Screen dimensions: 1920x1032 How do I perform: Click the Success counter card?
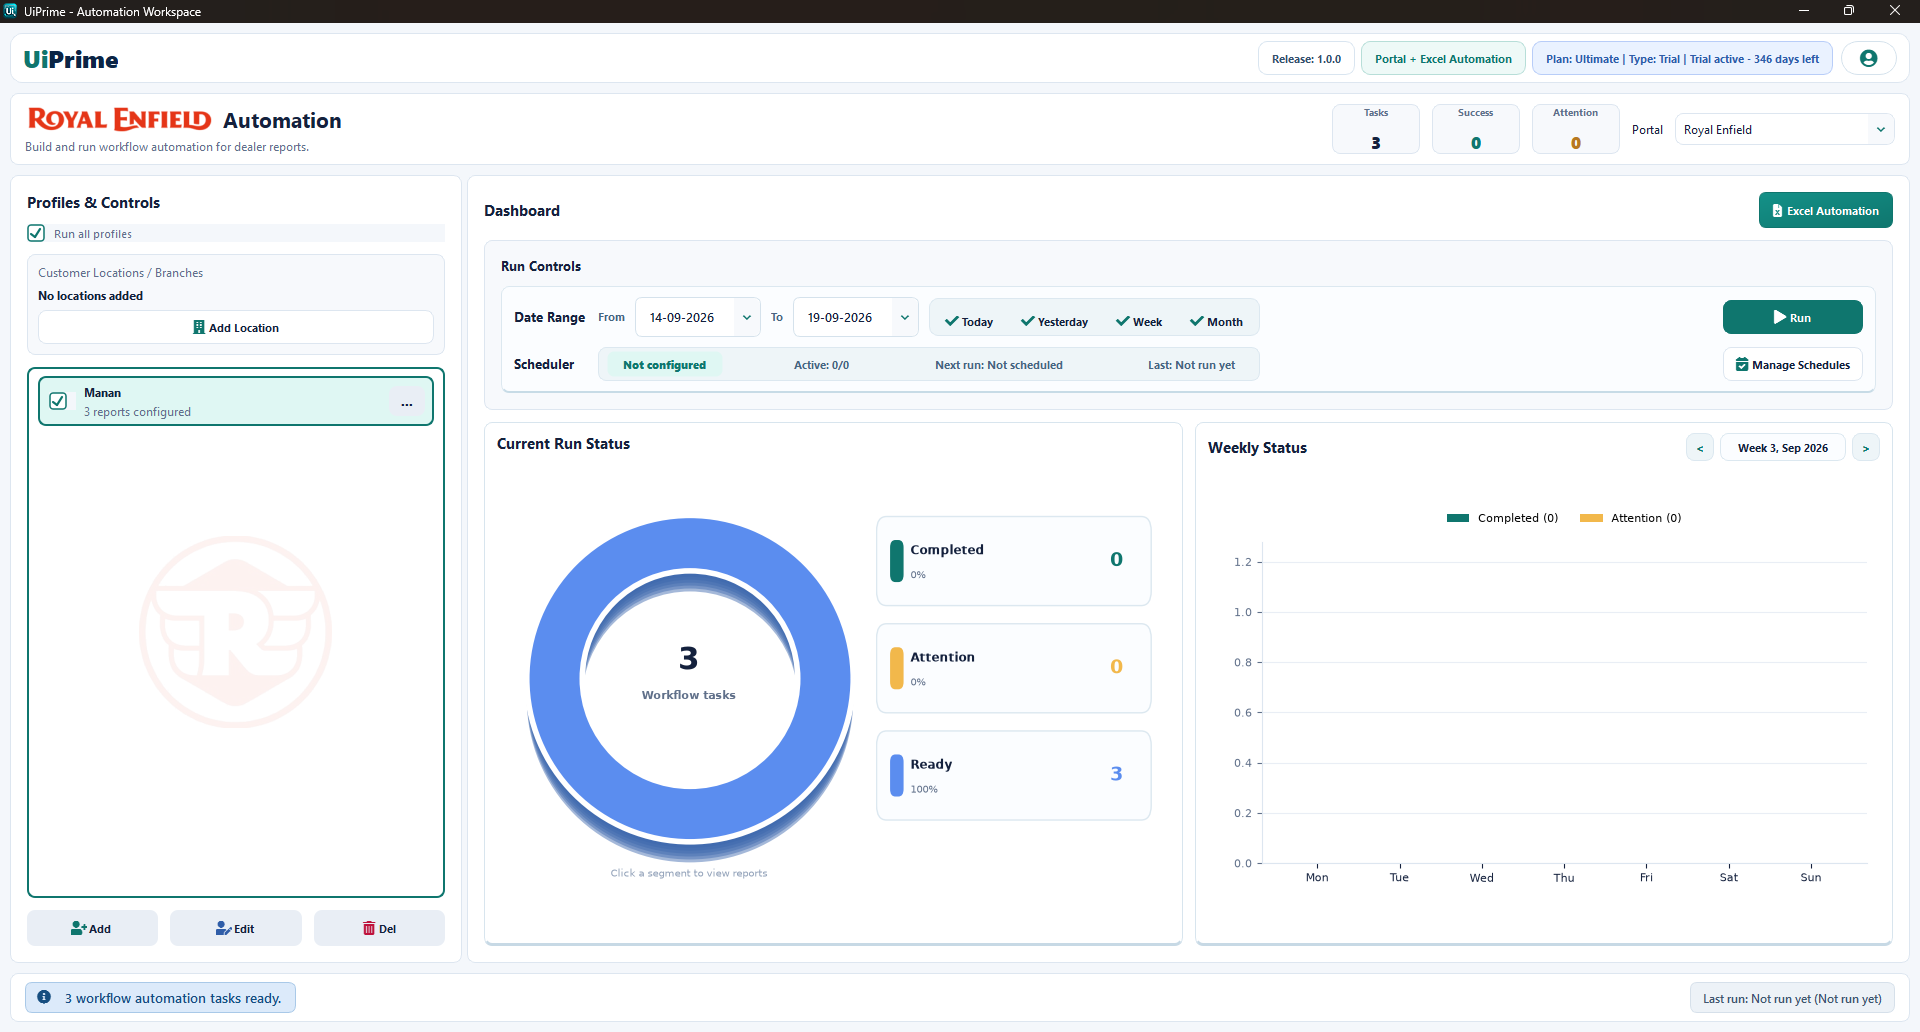point(1475,129)
